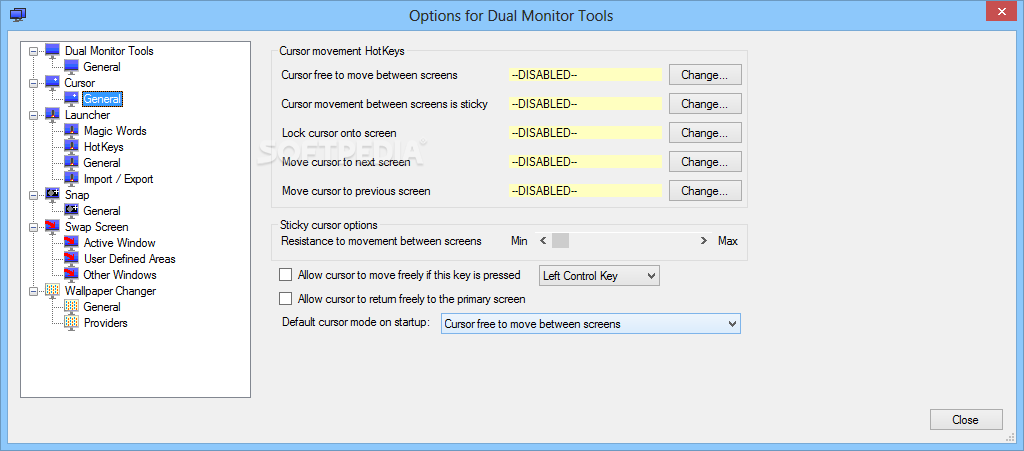Click the resistance slider thumb
The height and width of the screenshot is (451, 1024).
pyautogui.click(x=560, y=241)
